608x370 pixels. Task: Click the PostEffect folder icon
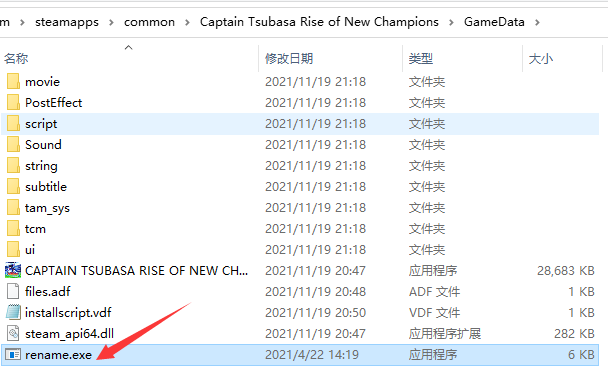13,102
